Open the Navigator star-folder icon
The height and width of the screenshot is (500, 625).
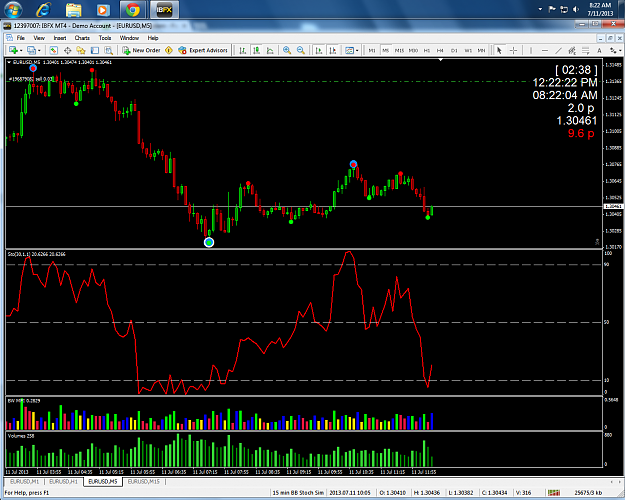[x=81, y=50]
